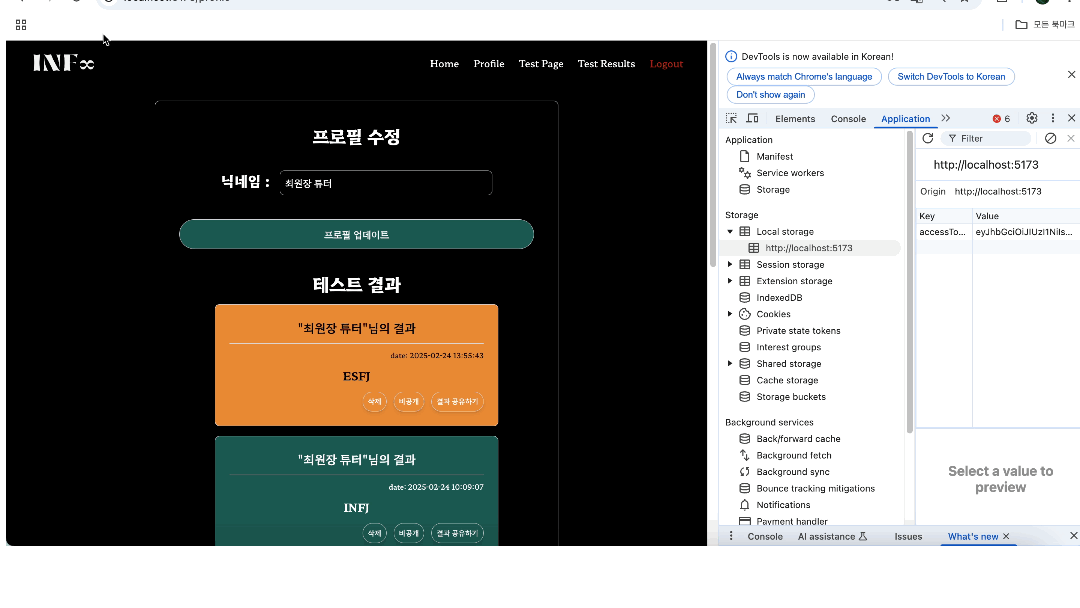Refresh the local storage table
The image size is (1080, 608).
[x=928, y=138]
